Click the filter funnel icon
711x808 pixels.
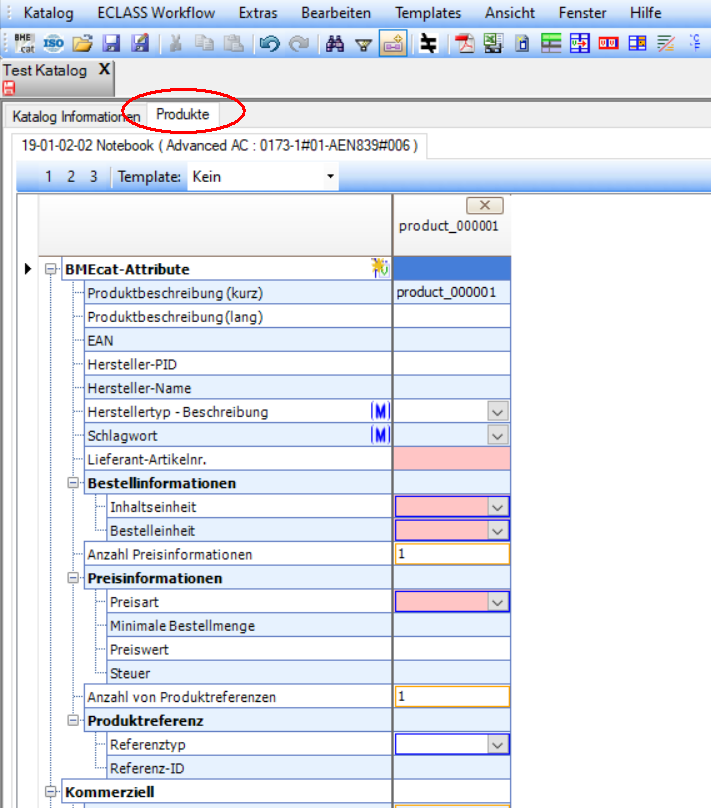point(364,43)
